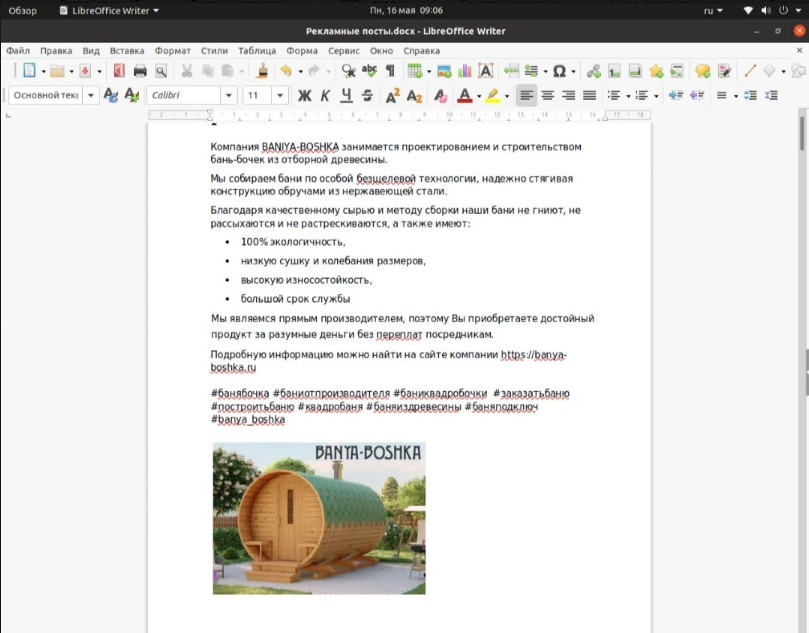Open the Таблица menu
This screenshot has height=633, width=809.
pos(257,50)
